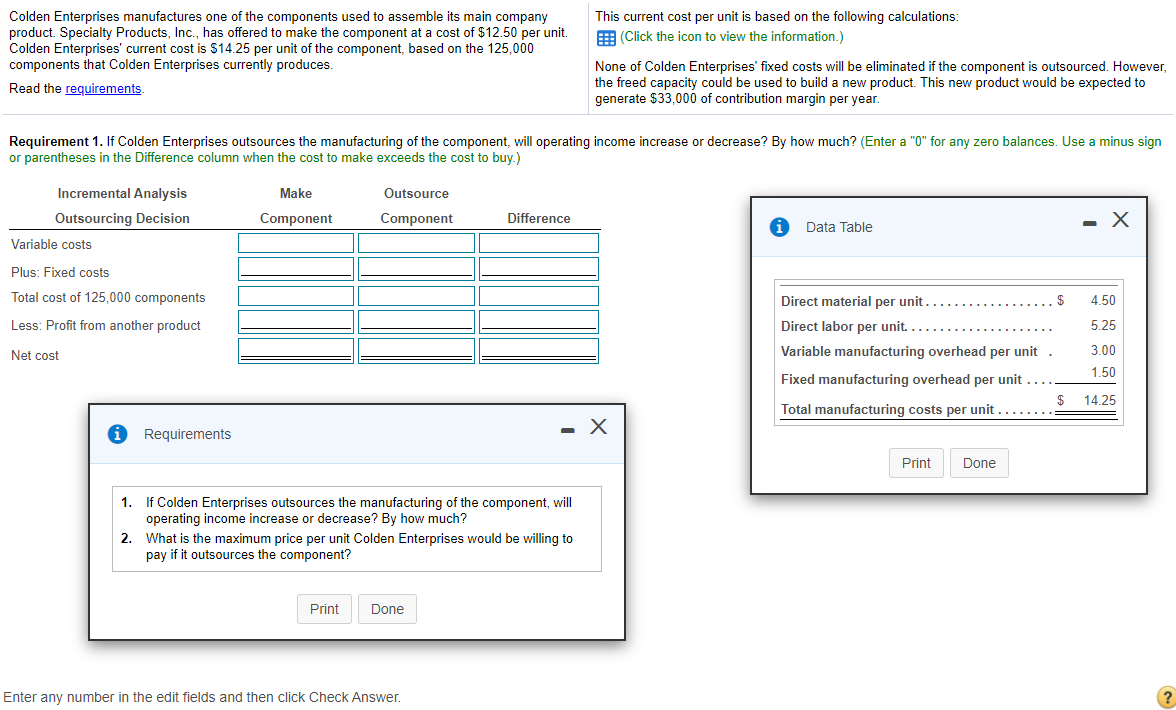Select Variable costs Make Component field
This screenshot has height=710, width=1176.
point(296,243)
